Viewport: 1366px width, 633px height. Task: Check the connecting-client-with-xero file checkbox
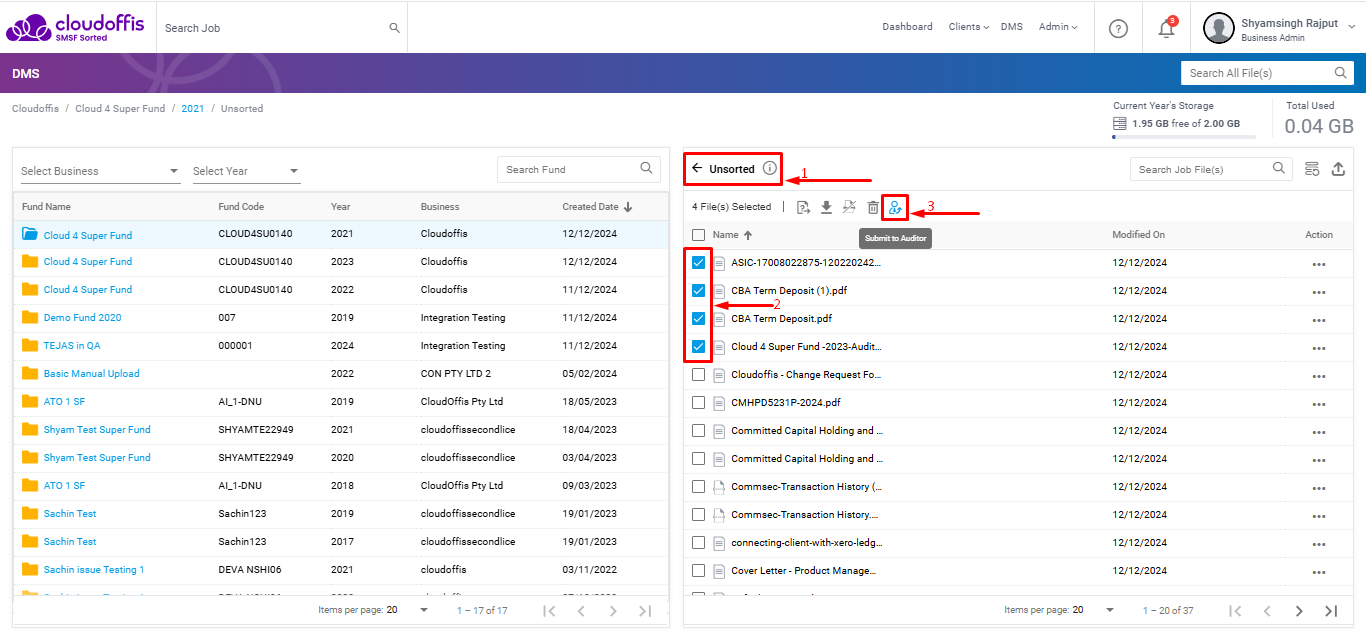tap(698, 542)
